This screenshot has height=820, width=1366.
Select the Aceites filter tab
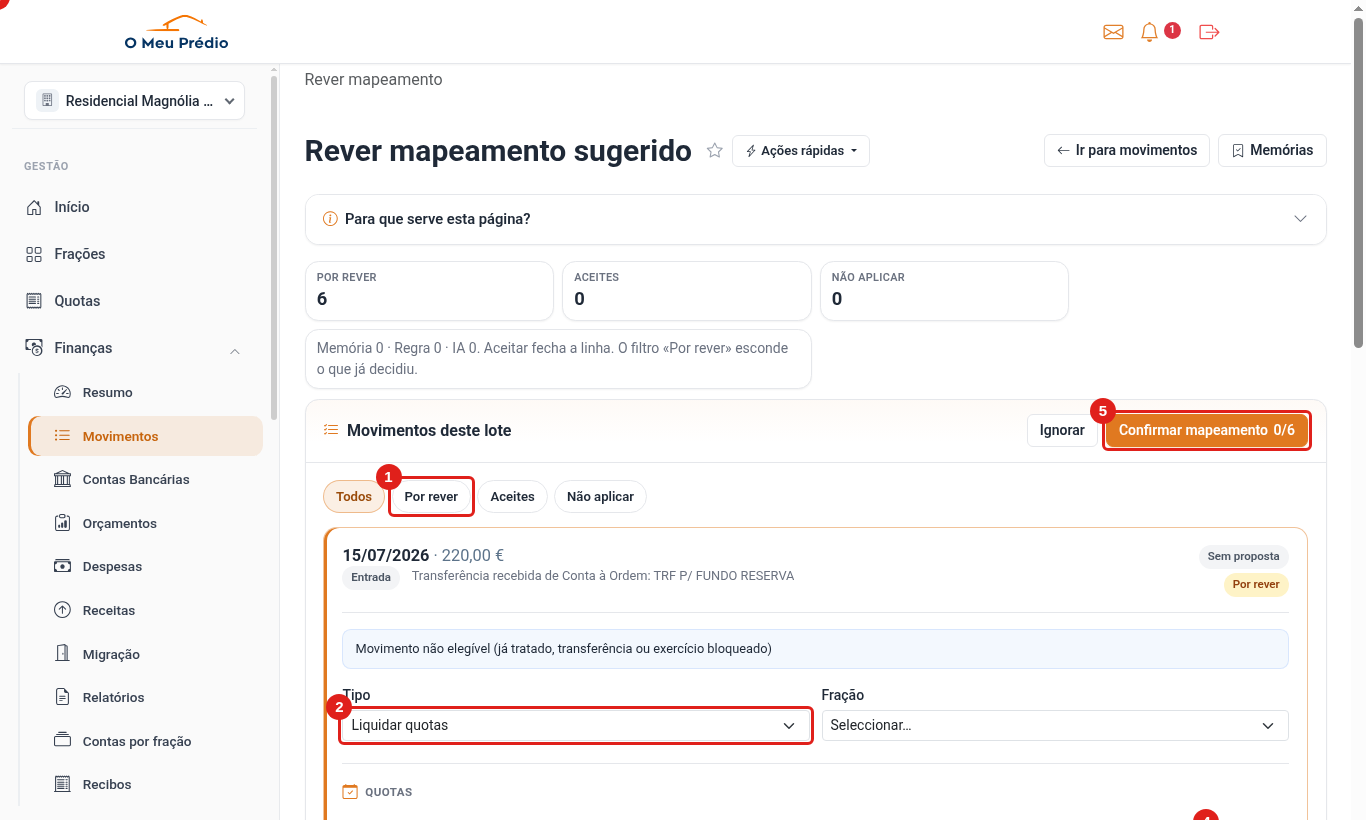[x=512, y=497]
